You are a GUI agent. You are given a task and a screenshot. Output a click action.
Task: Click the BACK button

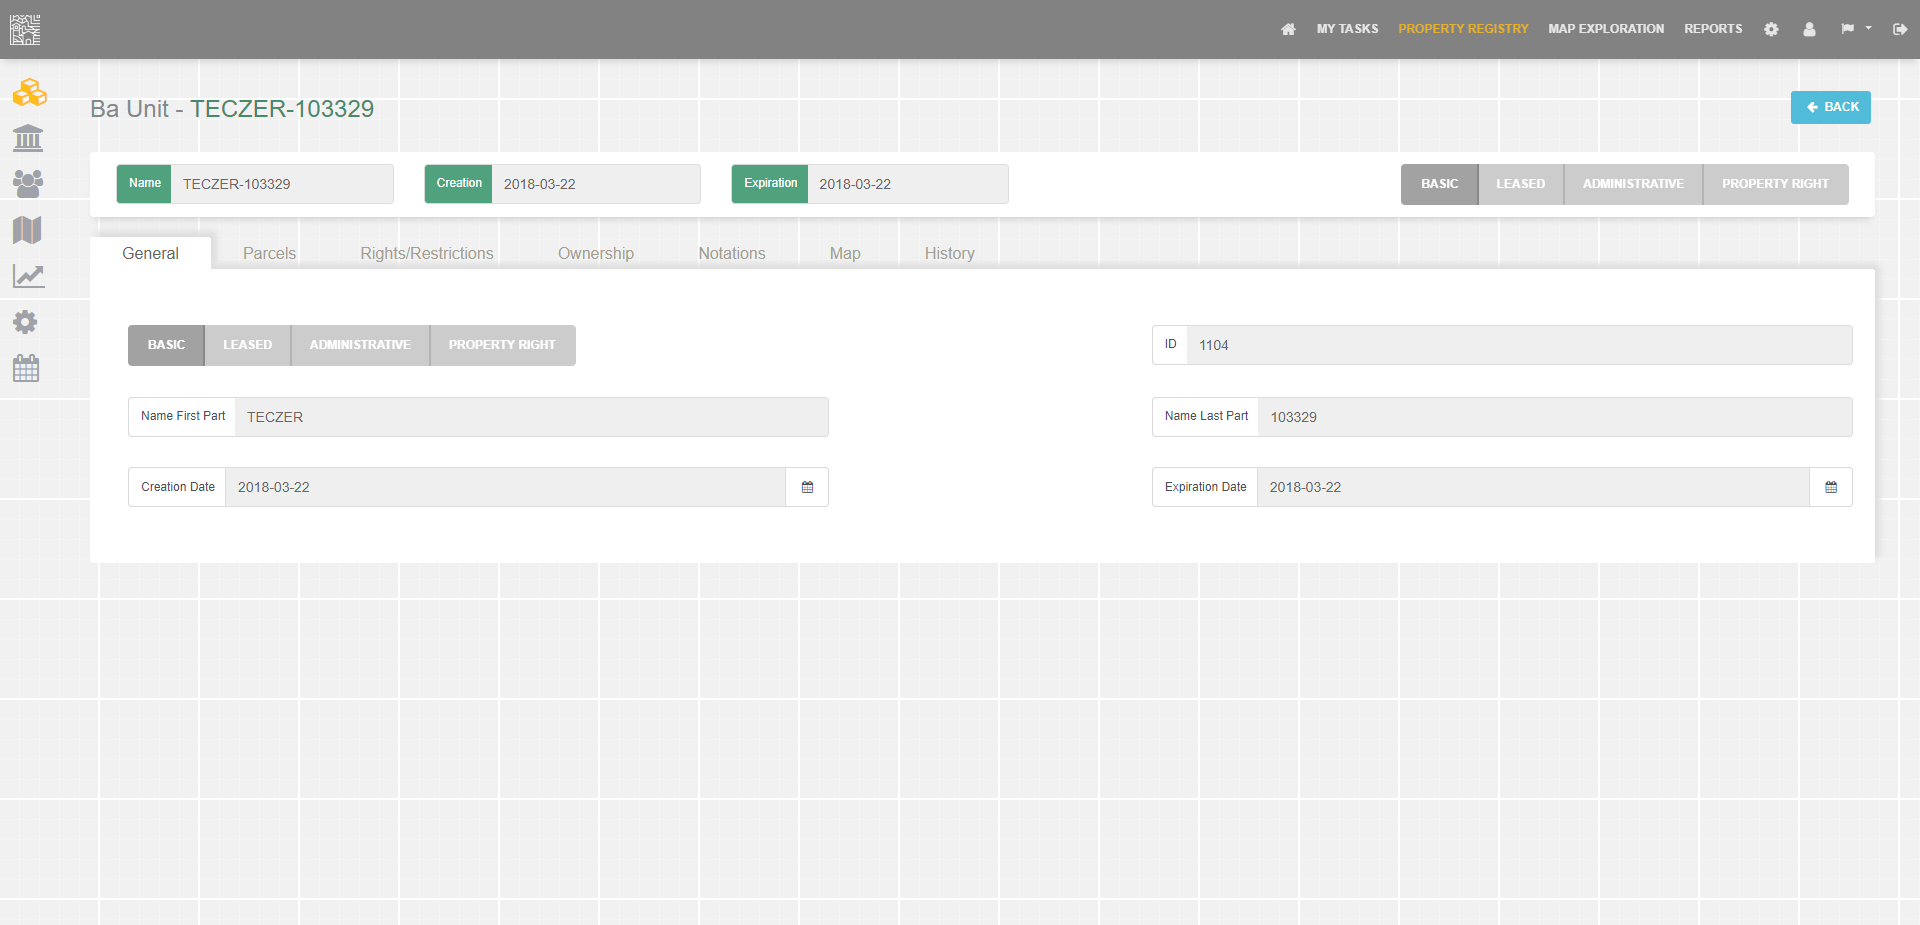[1831, 107]
